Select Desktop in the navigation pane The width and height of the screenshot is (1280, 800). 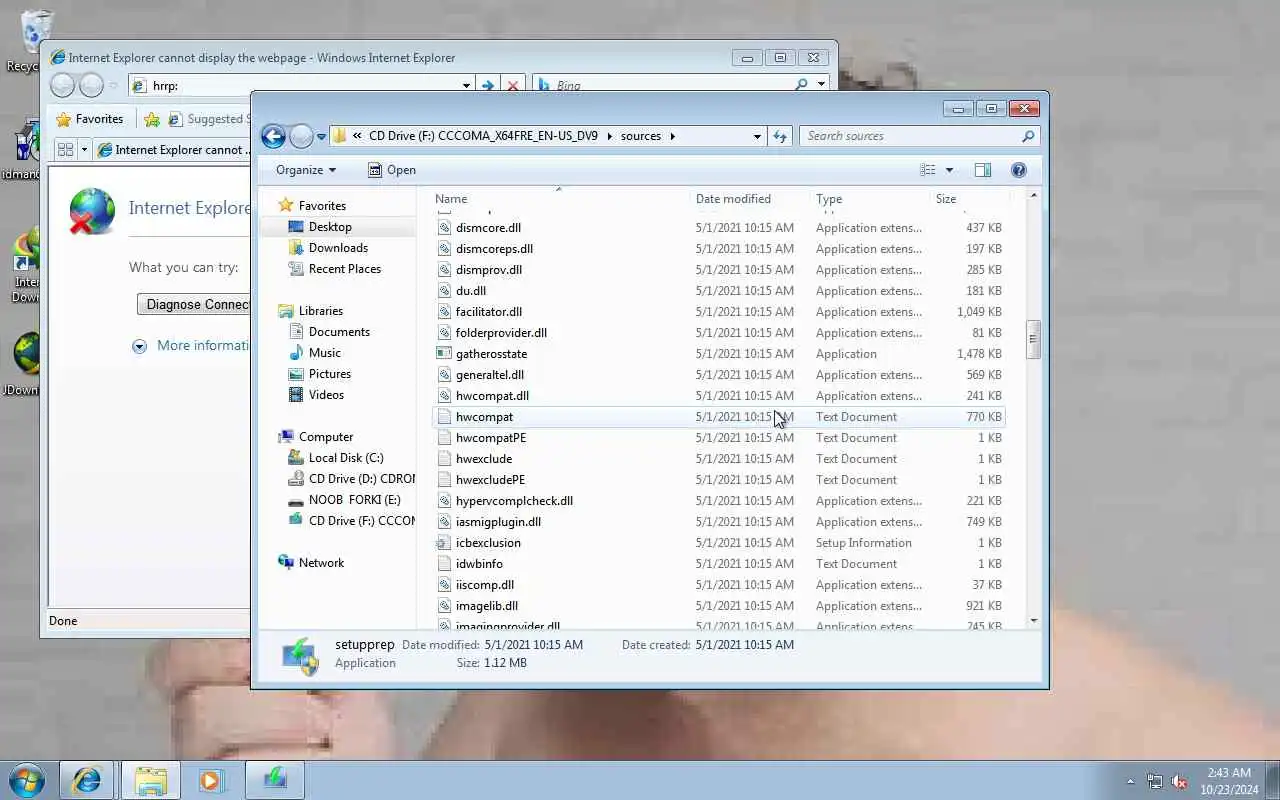(x=330, y=227)
